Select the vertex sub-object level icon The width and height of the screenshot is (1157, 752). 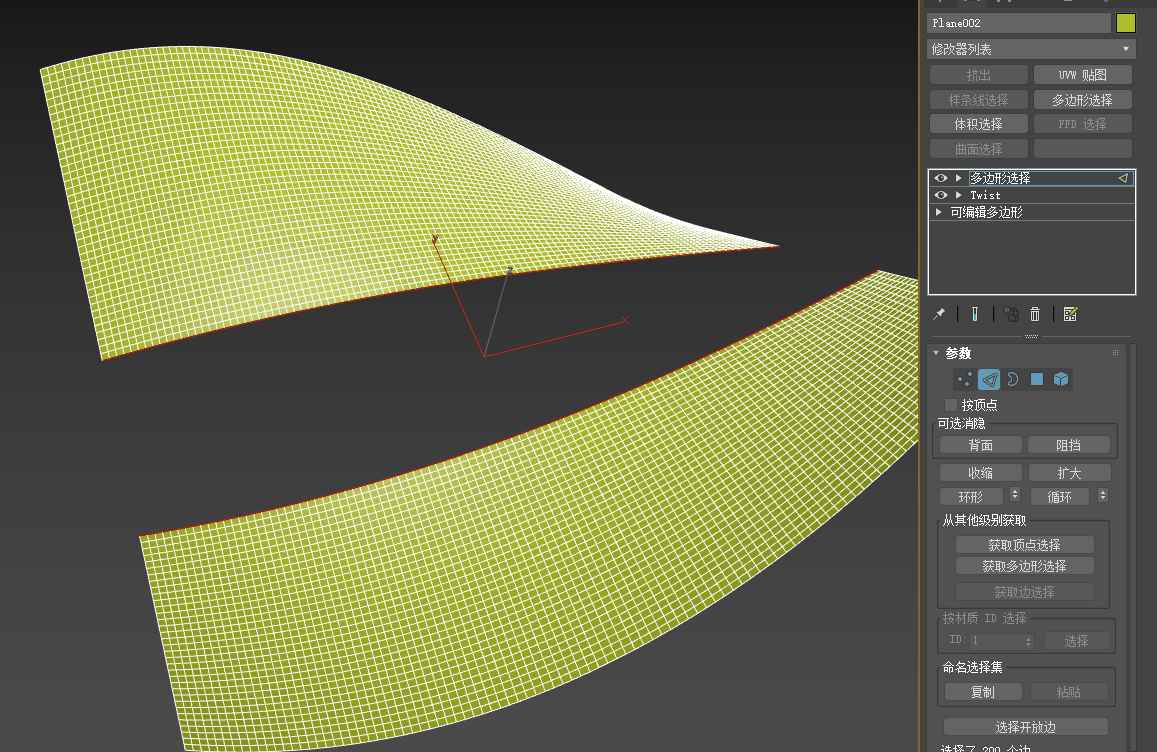click(964, 379)
